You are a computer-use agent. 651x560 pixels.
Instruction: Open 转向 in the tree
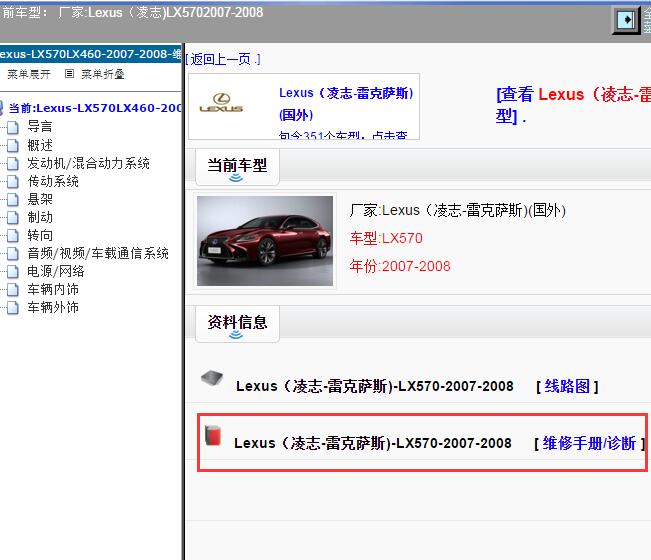point(40,235)
